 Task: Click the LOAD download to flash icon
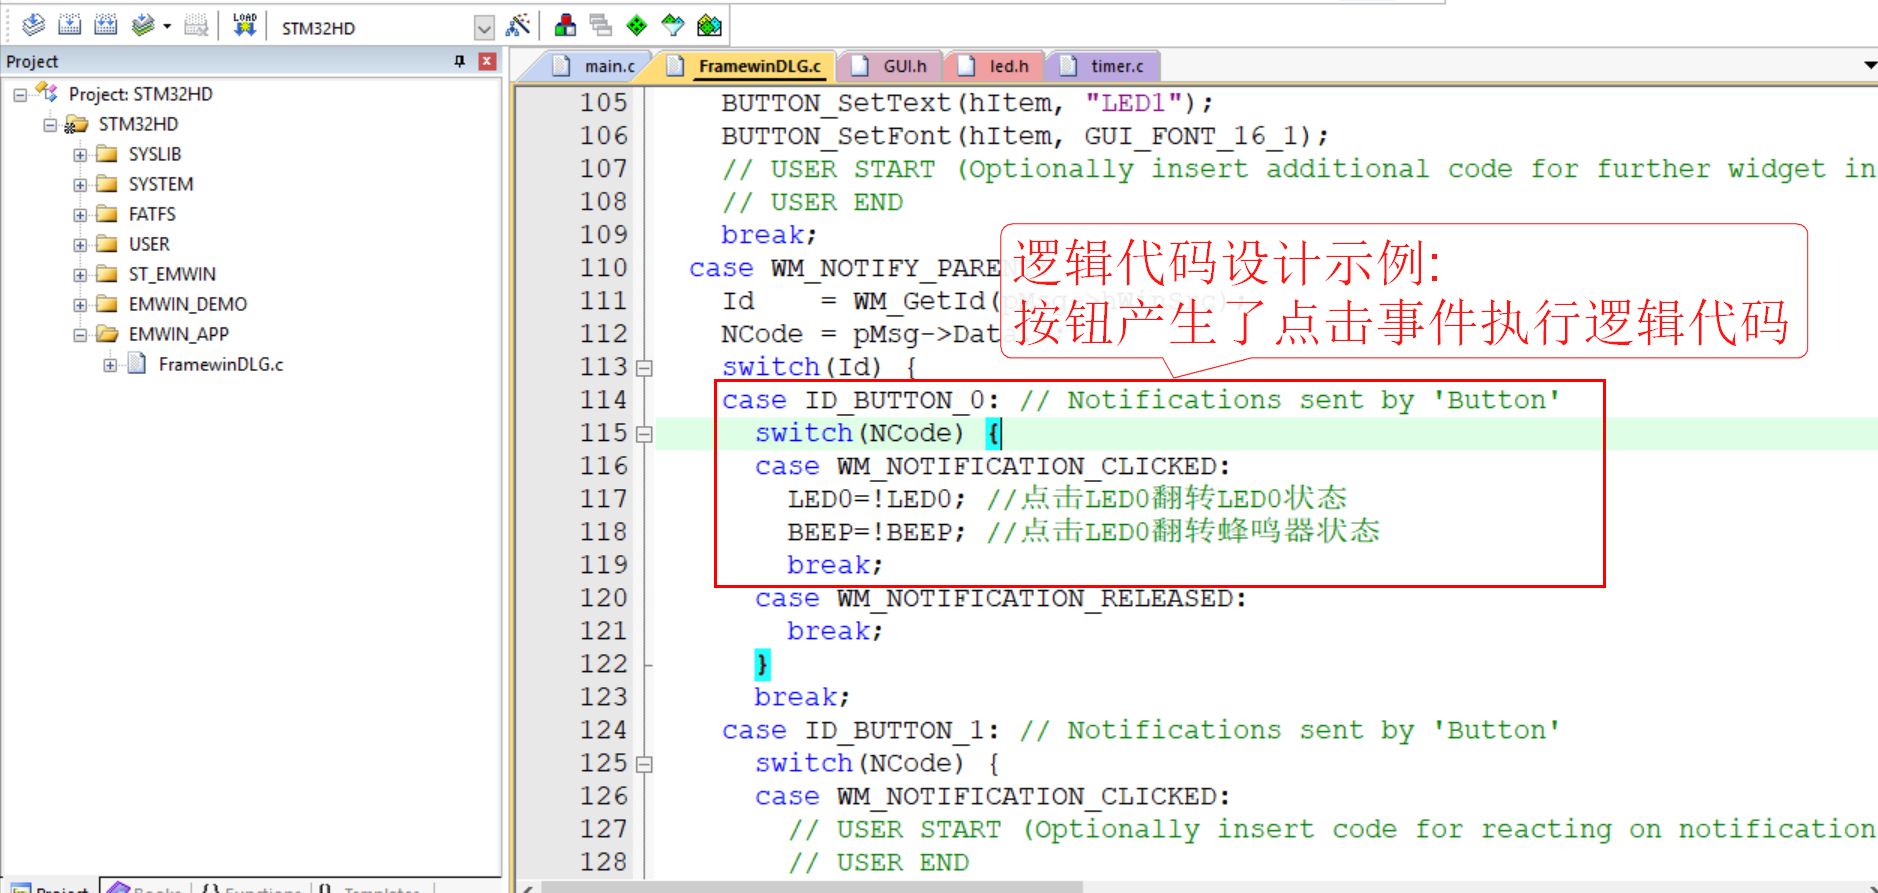click(245, 25)
